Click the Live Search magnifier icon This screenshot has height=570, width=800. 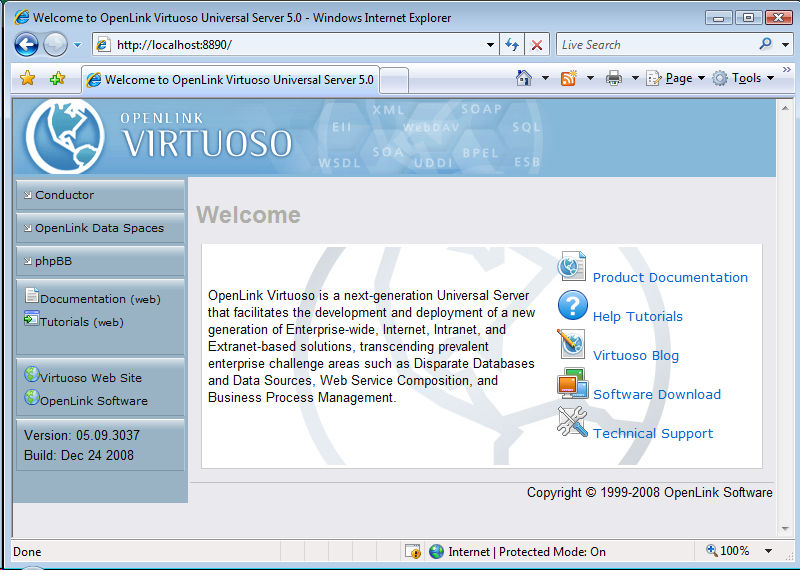tap(765, 44)
